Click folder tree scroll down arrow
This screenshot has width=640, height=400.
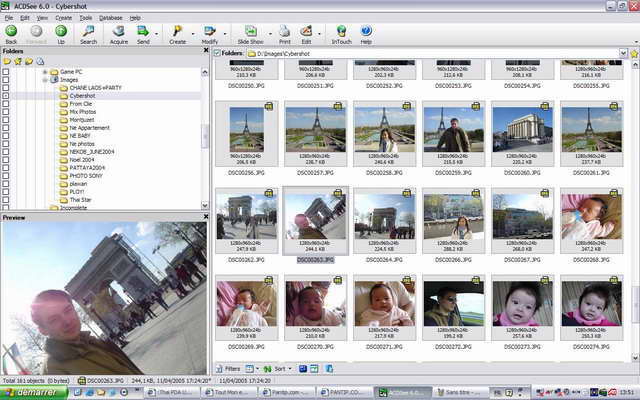coord(204,205)
